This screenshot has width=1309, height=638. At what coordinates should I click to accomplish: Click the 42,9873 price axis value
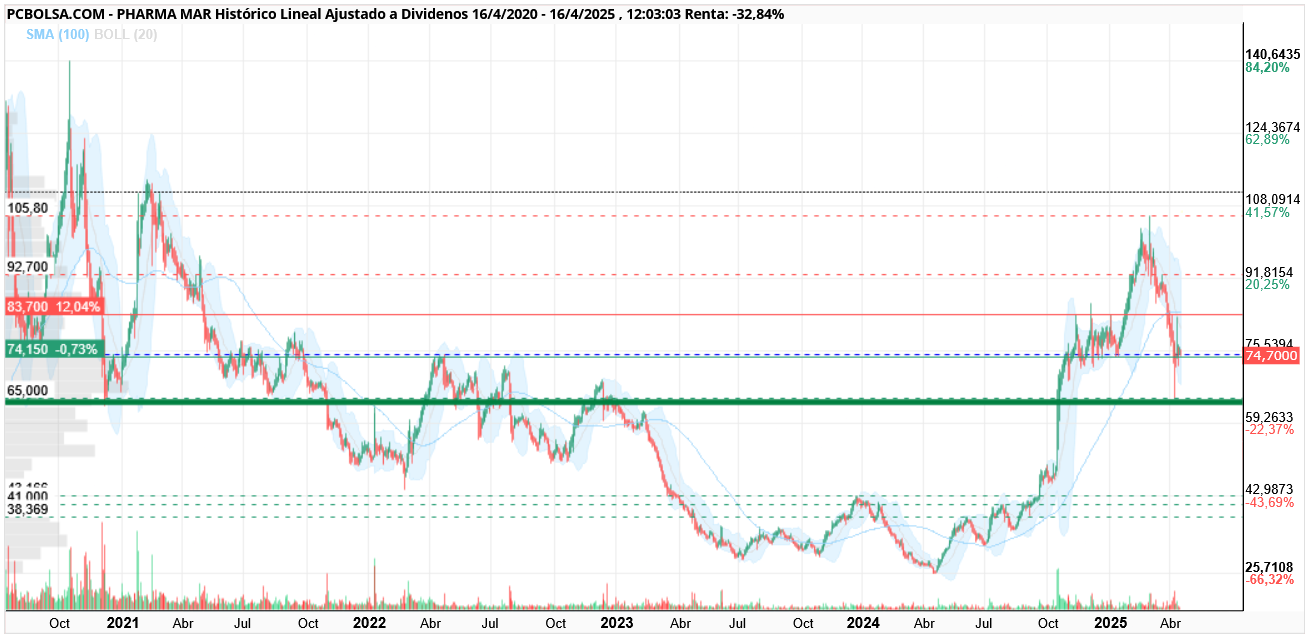point(1272,488)
